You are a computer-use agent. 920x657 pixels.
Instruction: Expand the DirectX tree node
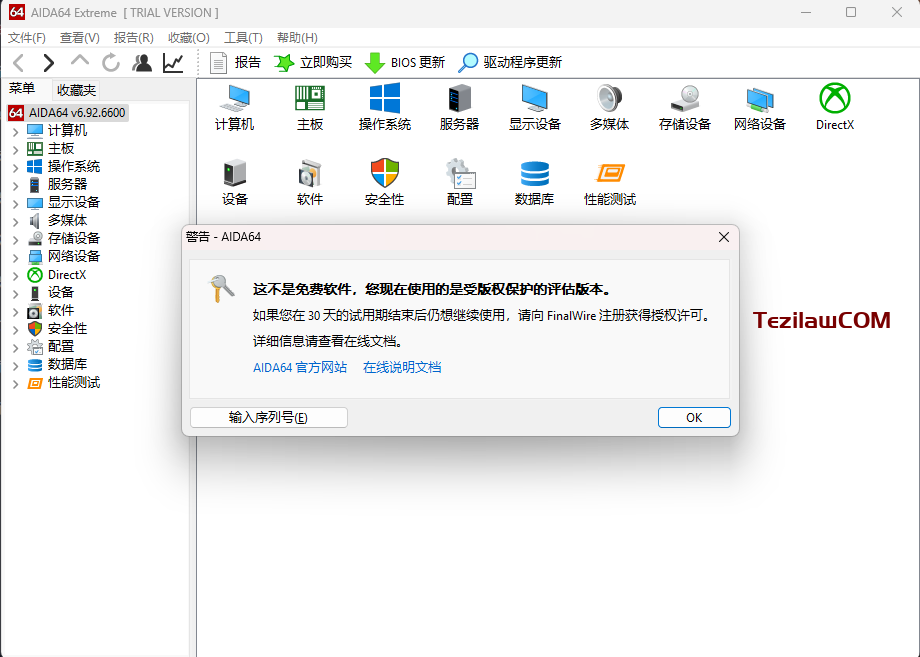pyautogui.click(x=16, y=276)
